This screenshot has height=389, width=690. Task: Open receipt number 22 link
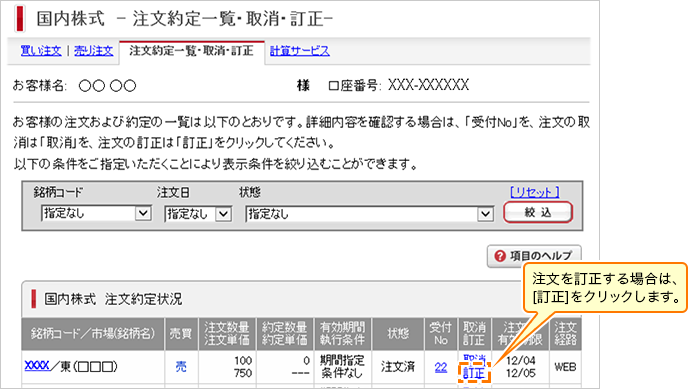click(x=440, y=367)
